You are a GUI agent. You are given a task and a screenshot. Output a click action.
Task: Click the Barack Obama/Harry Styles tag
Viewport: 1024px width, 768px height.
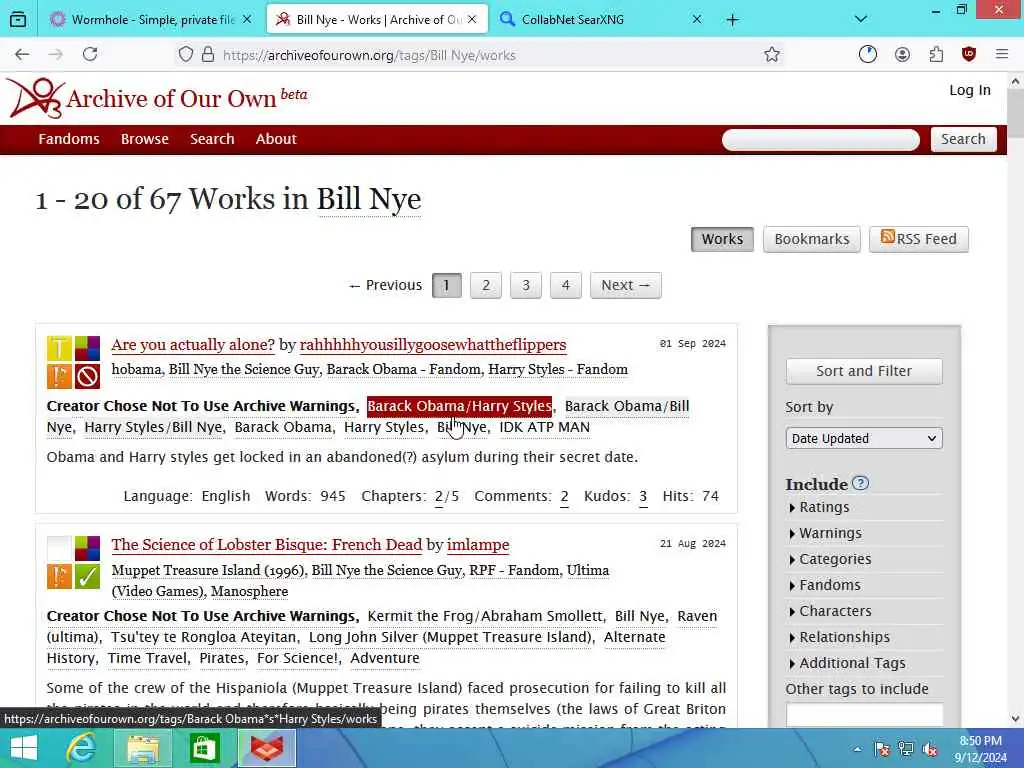coord(459,406)
